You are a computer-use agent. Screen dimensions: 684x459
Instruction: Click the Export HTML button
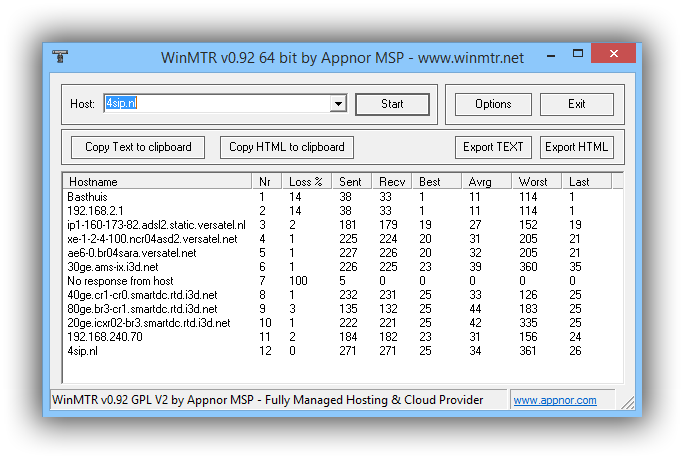coord(577,147)
